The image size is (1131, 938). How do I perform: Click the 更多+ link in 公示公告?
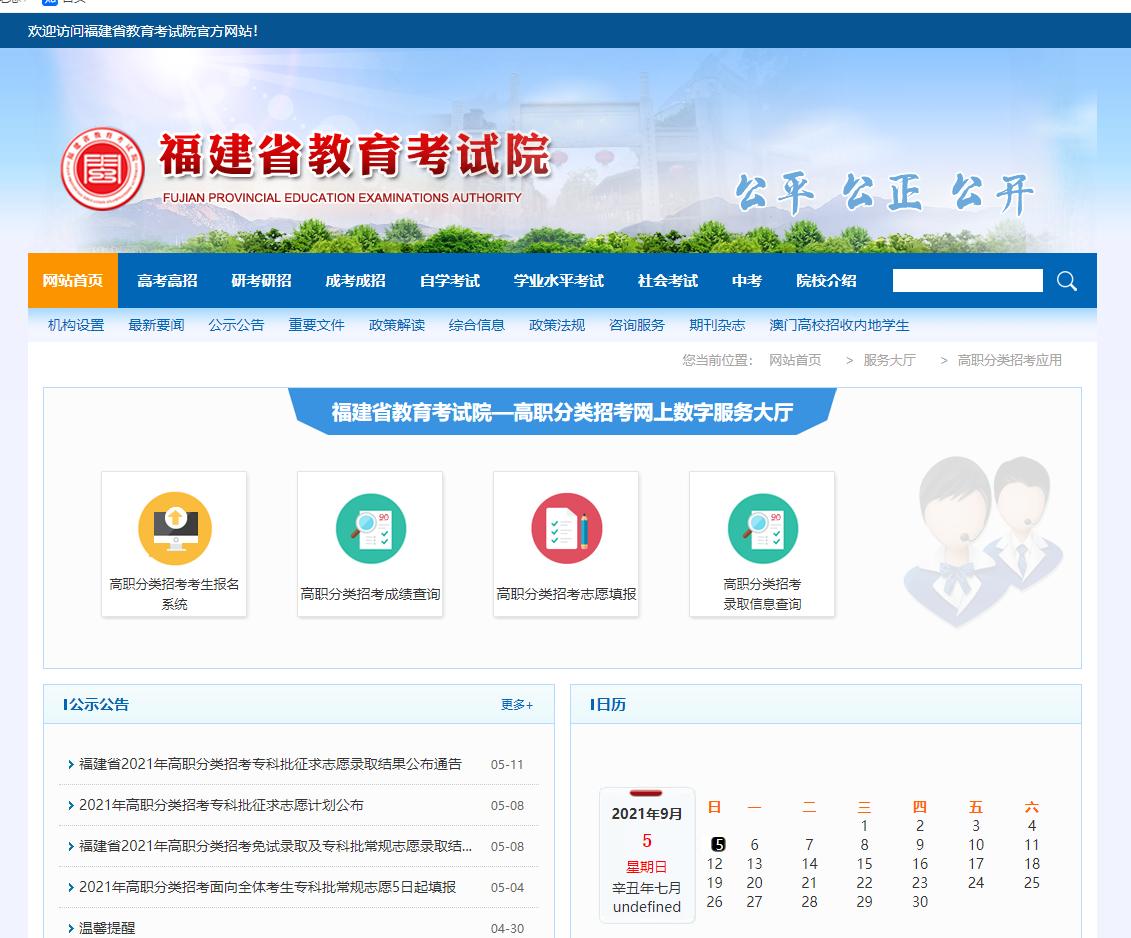[x=518, y=704]
